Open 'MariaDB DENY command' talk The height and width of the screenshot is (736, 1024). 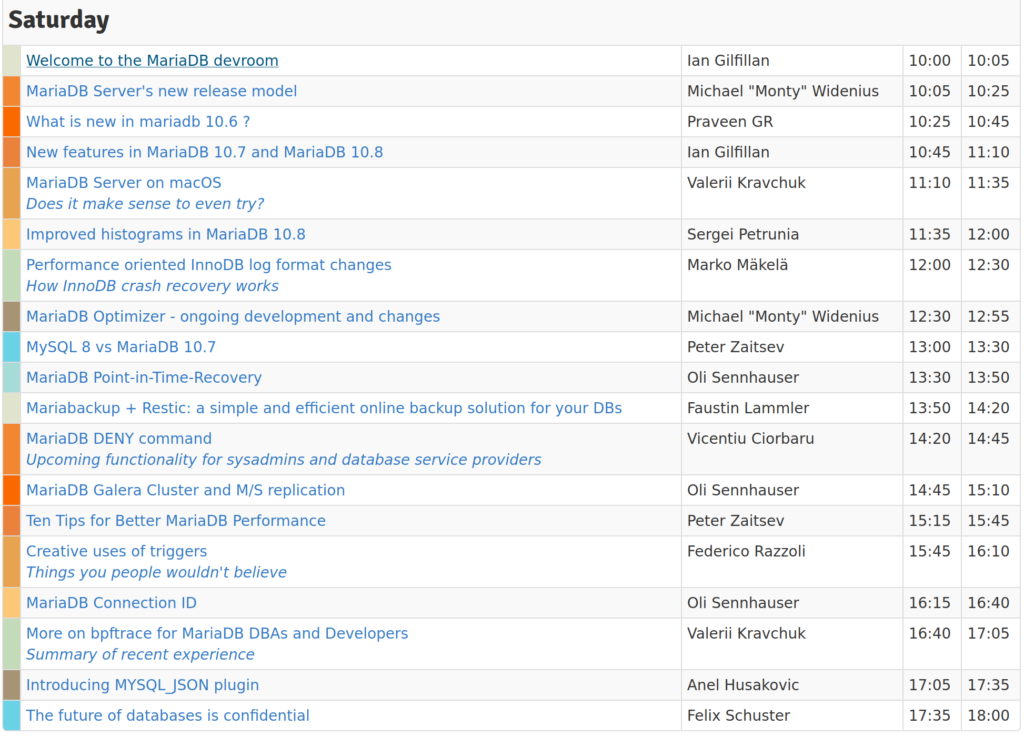pos(119,439)
